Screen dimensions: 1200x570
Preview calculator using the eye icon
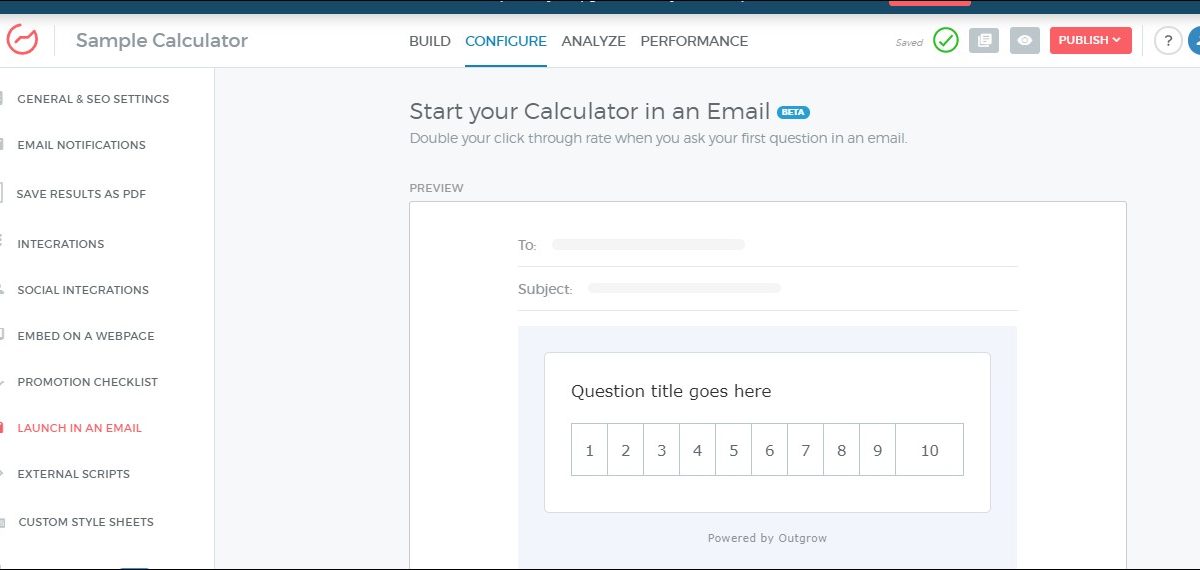pos(1024,40)
